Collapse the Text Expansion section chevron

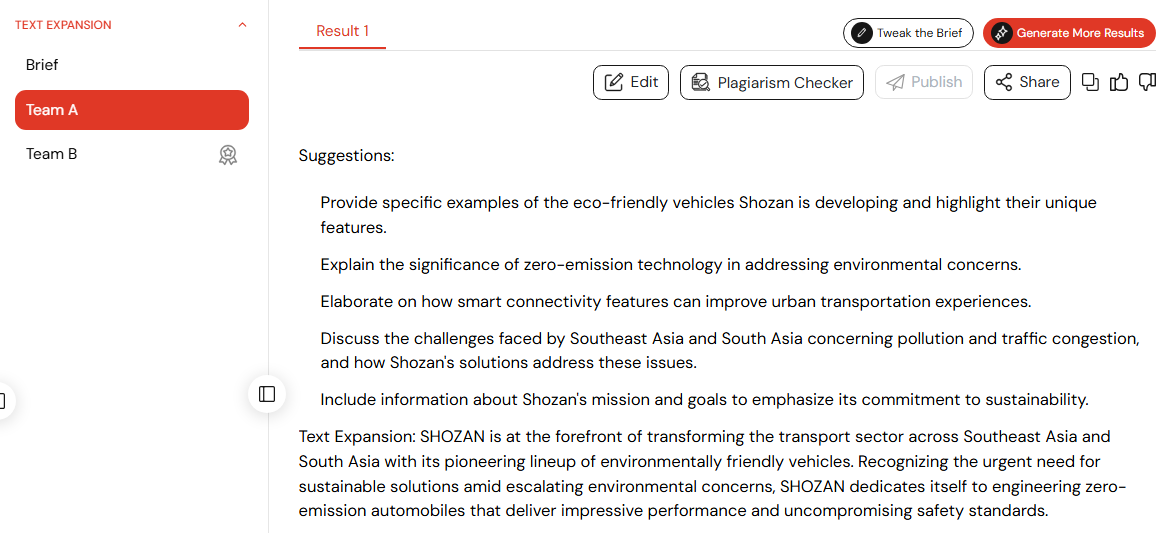click(242, 25)
